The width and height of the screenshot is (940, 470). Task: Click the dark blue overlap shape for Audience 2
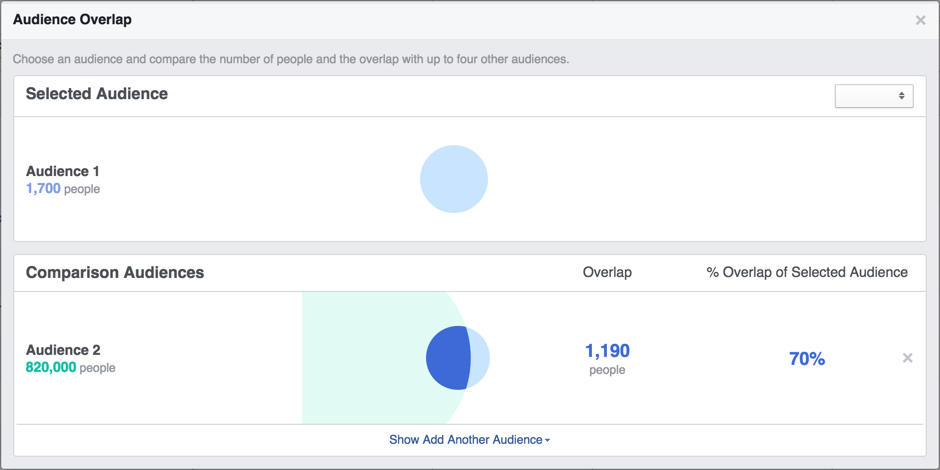click(448, 358)
